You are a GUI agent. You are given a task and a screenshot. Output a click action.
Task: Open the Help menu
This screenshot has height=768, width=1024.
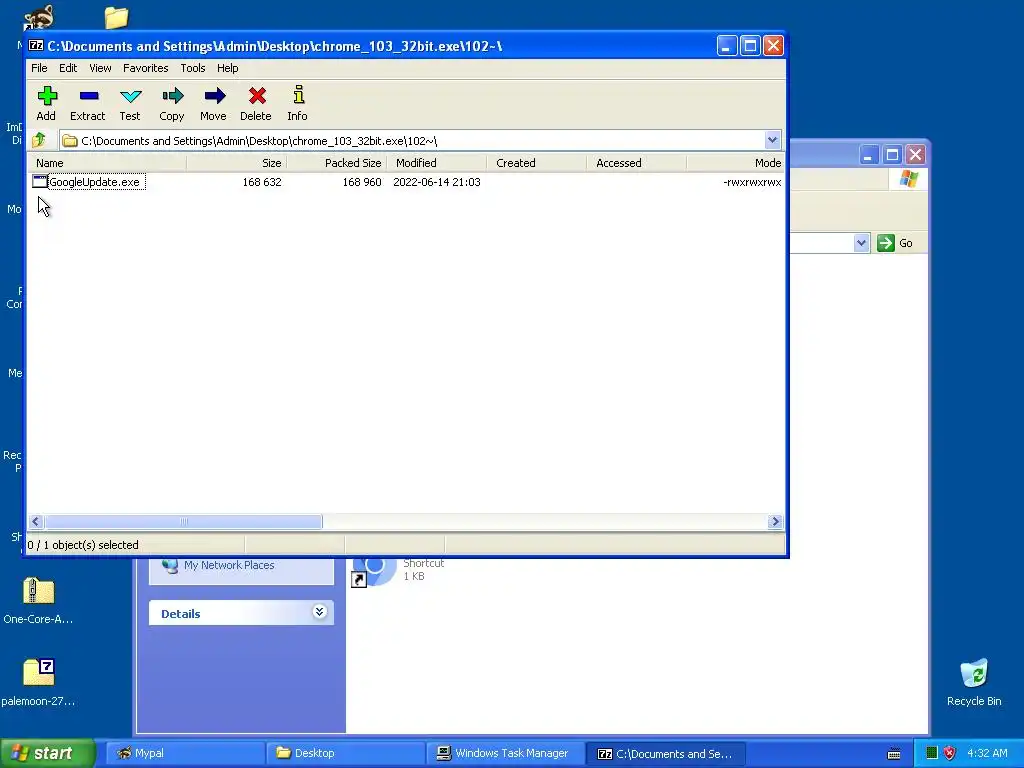pos(227,68)
